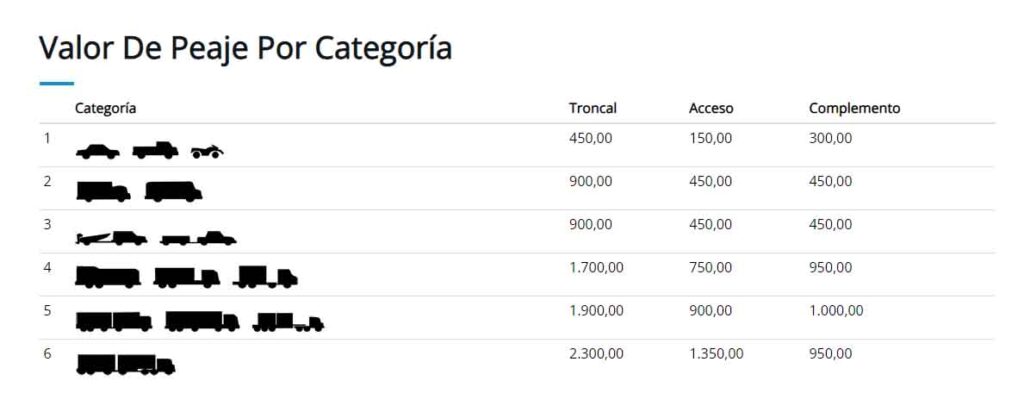Click the first double-trailer truck icon in category 5
The image size is (1024, 412).
(x=114, y=321)
